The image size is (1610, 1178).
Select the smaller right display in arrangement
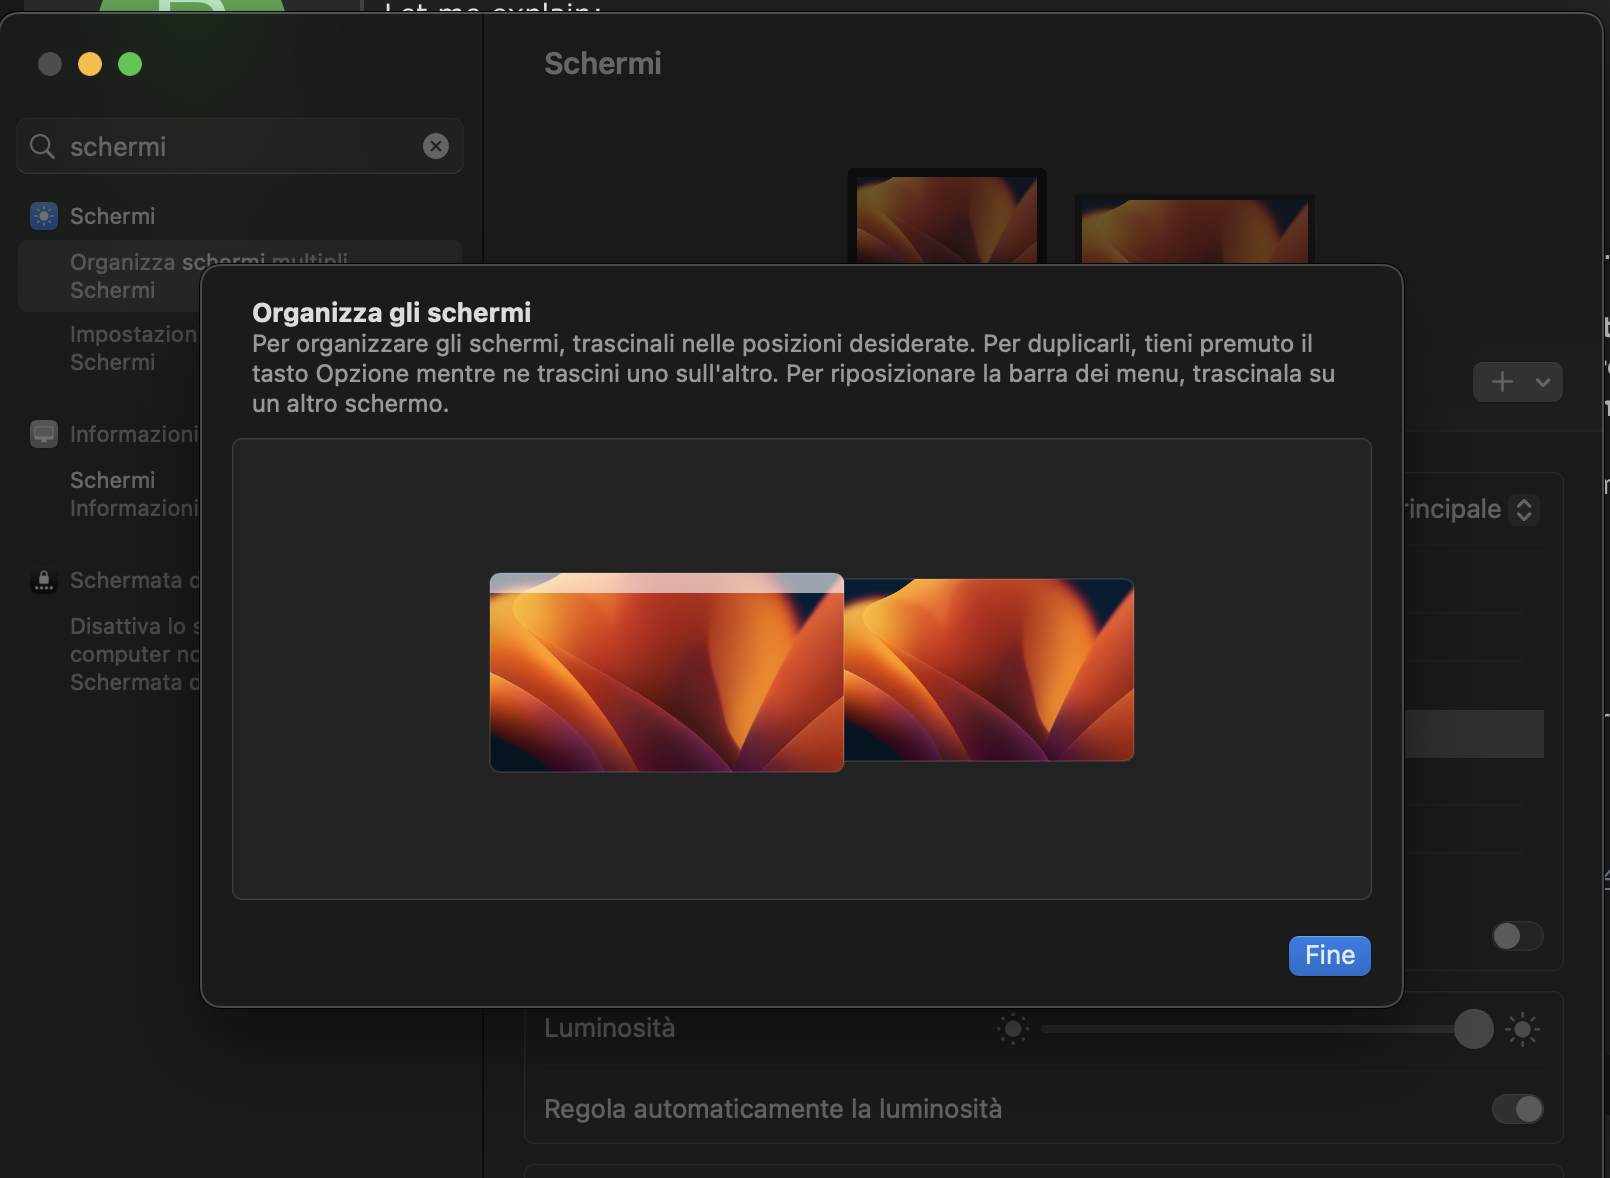pos(989,670)
